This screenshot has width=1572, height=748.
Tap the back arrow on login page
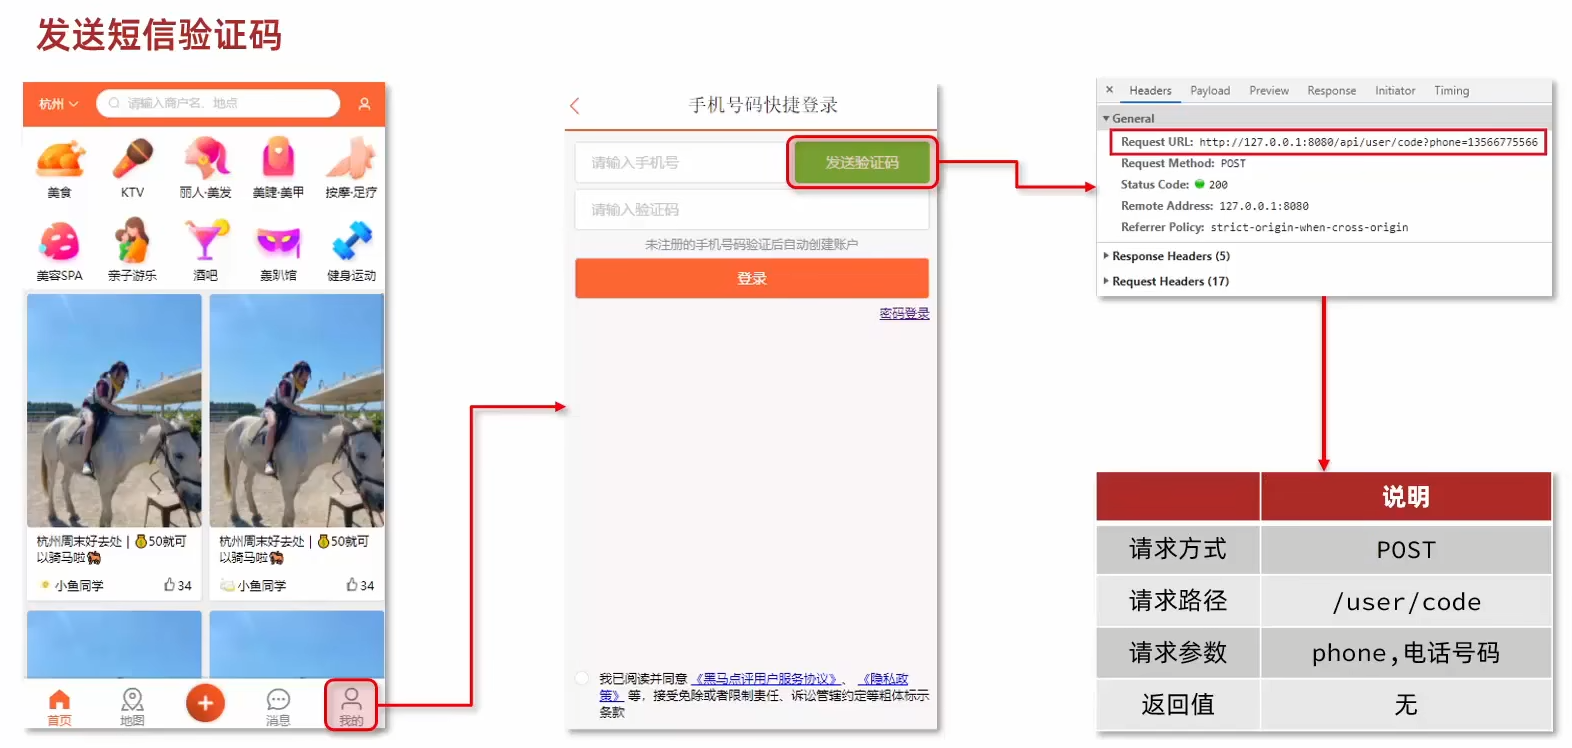(x=575, y=105)
